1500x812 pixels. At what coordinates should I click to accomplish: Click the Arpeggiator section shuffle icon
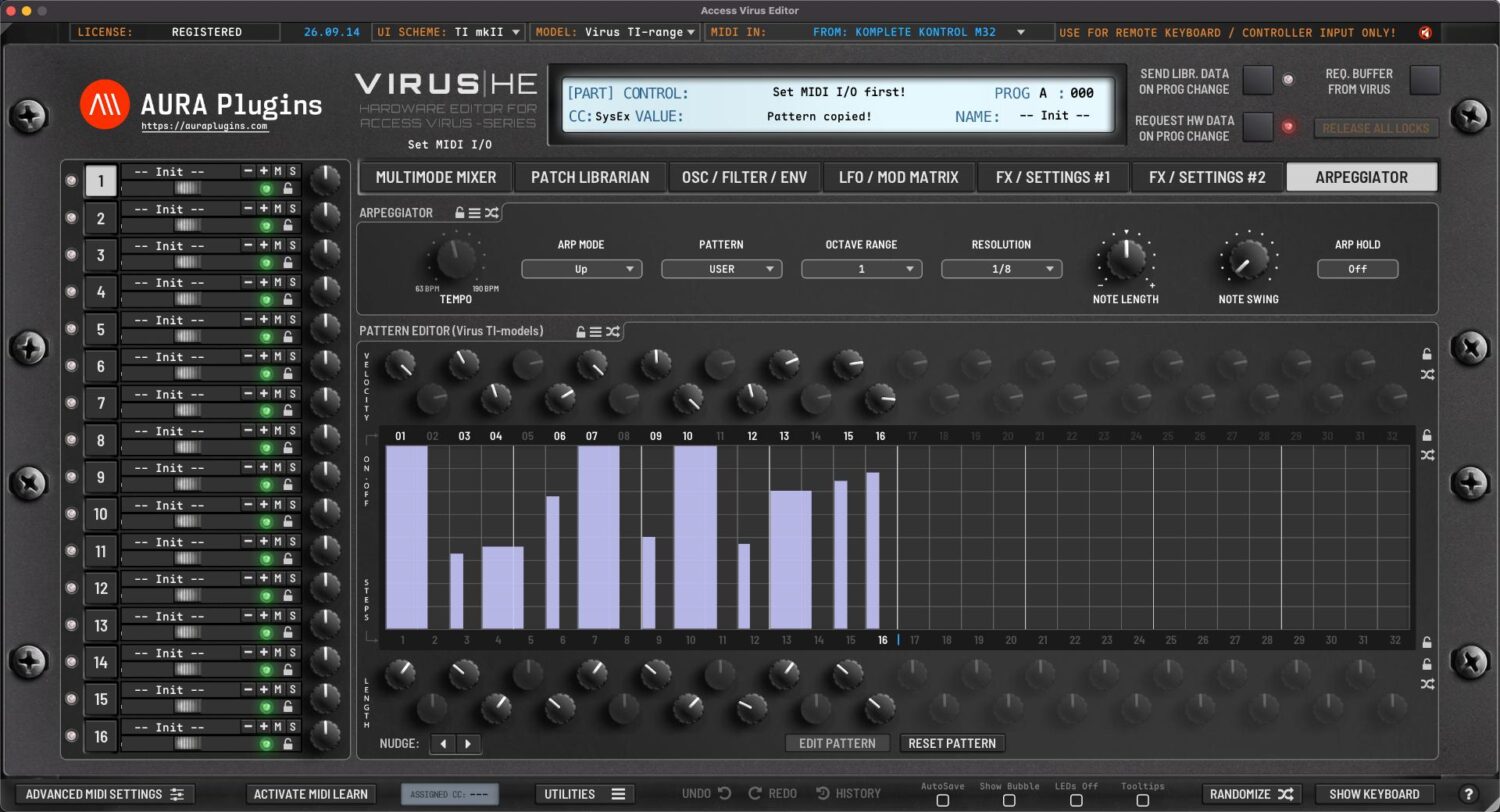tap(491, 213)
